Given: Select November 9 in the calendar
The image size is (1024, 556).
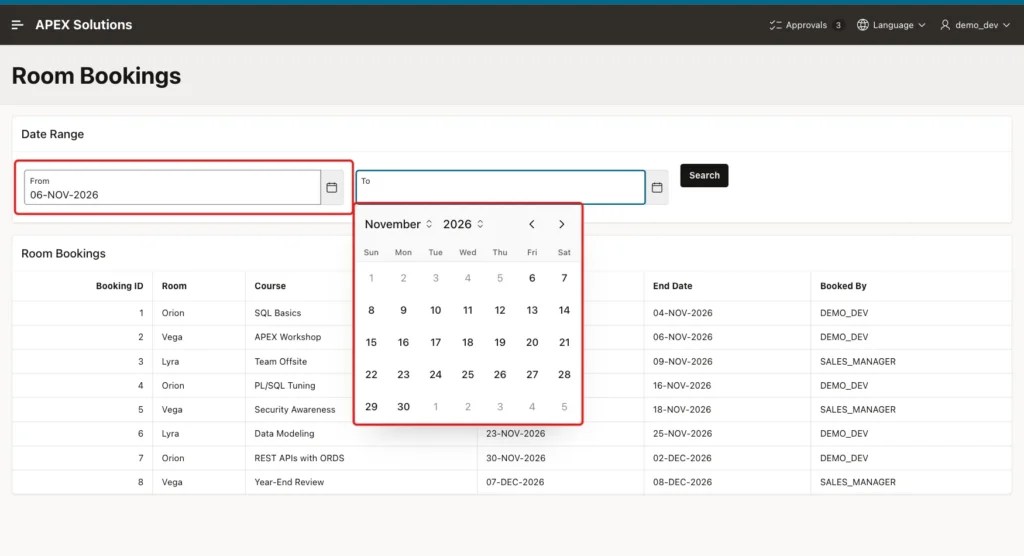Looking at the screenshot, I should [x=404, y=310].
